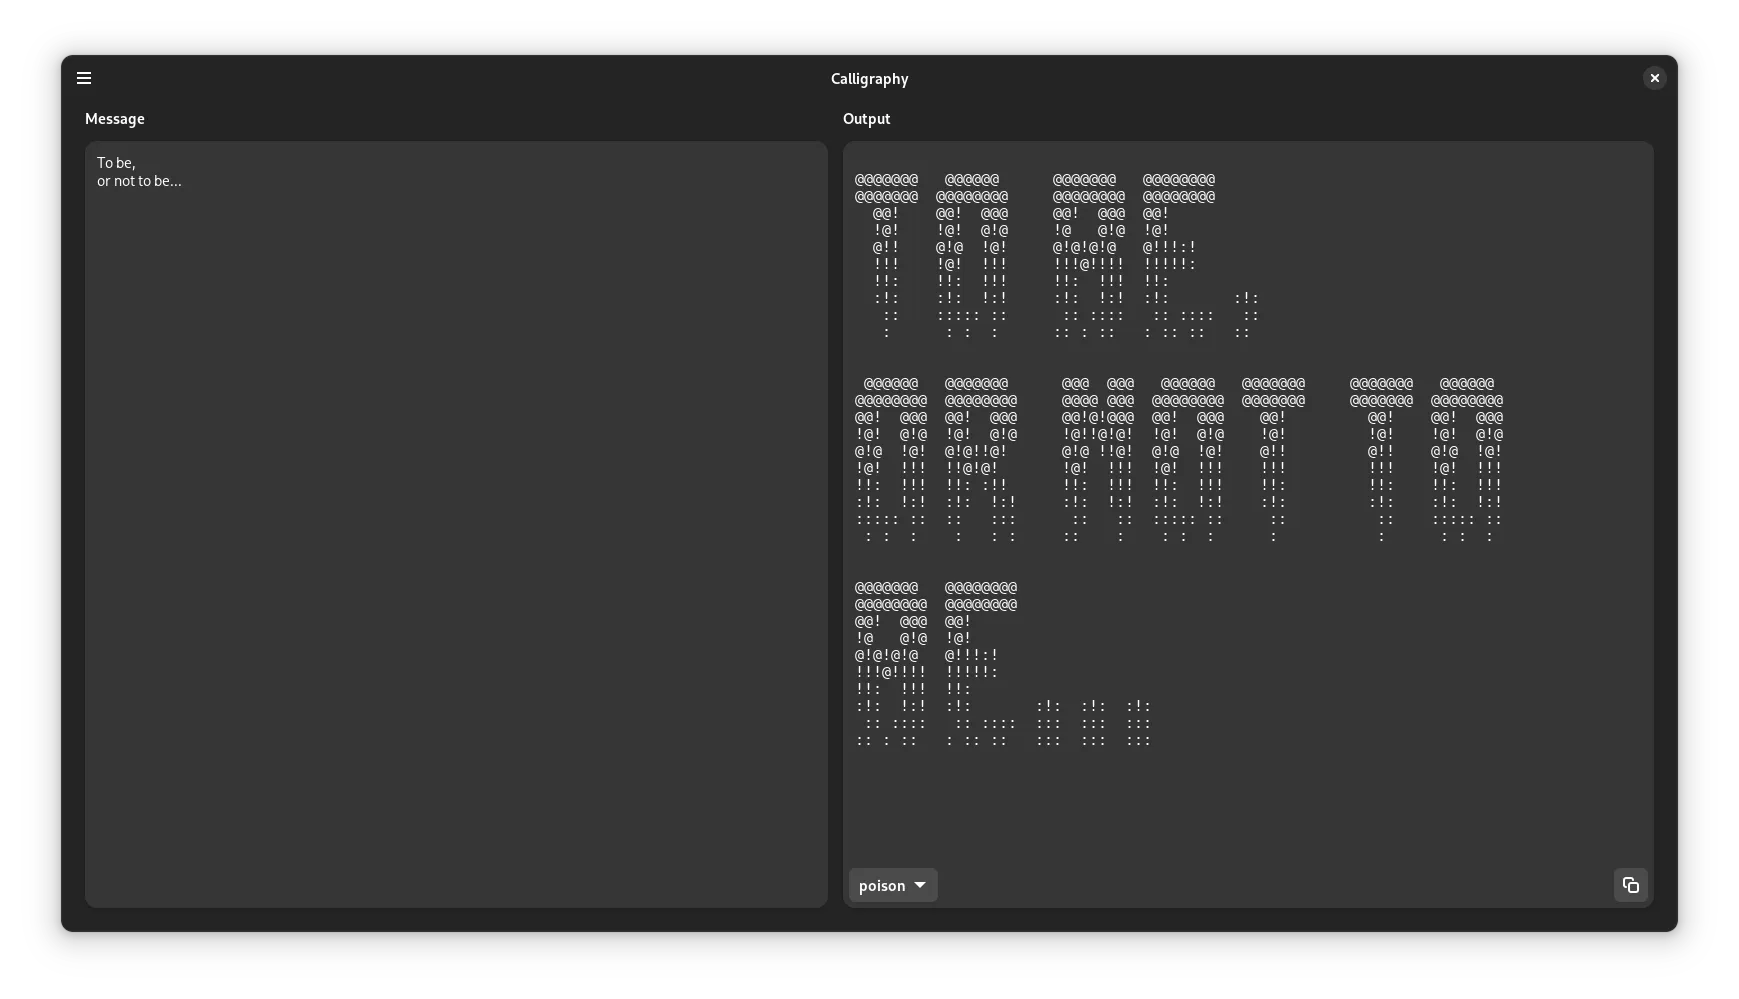Click the 'Output' heading label
This screenshot has height=999, width=1739.
(866, 119)
